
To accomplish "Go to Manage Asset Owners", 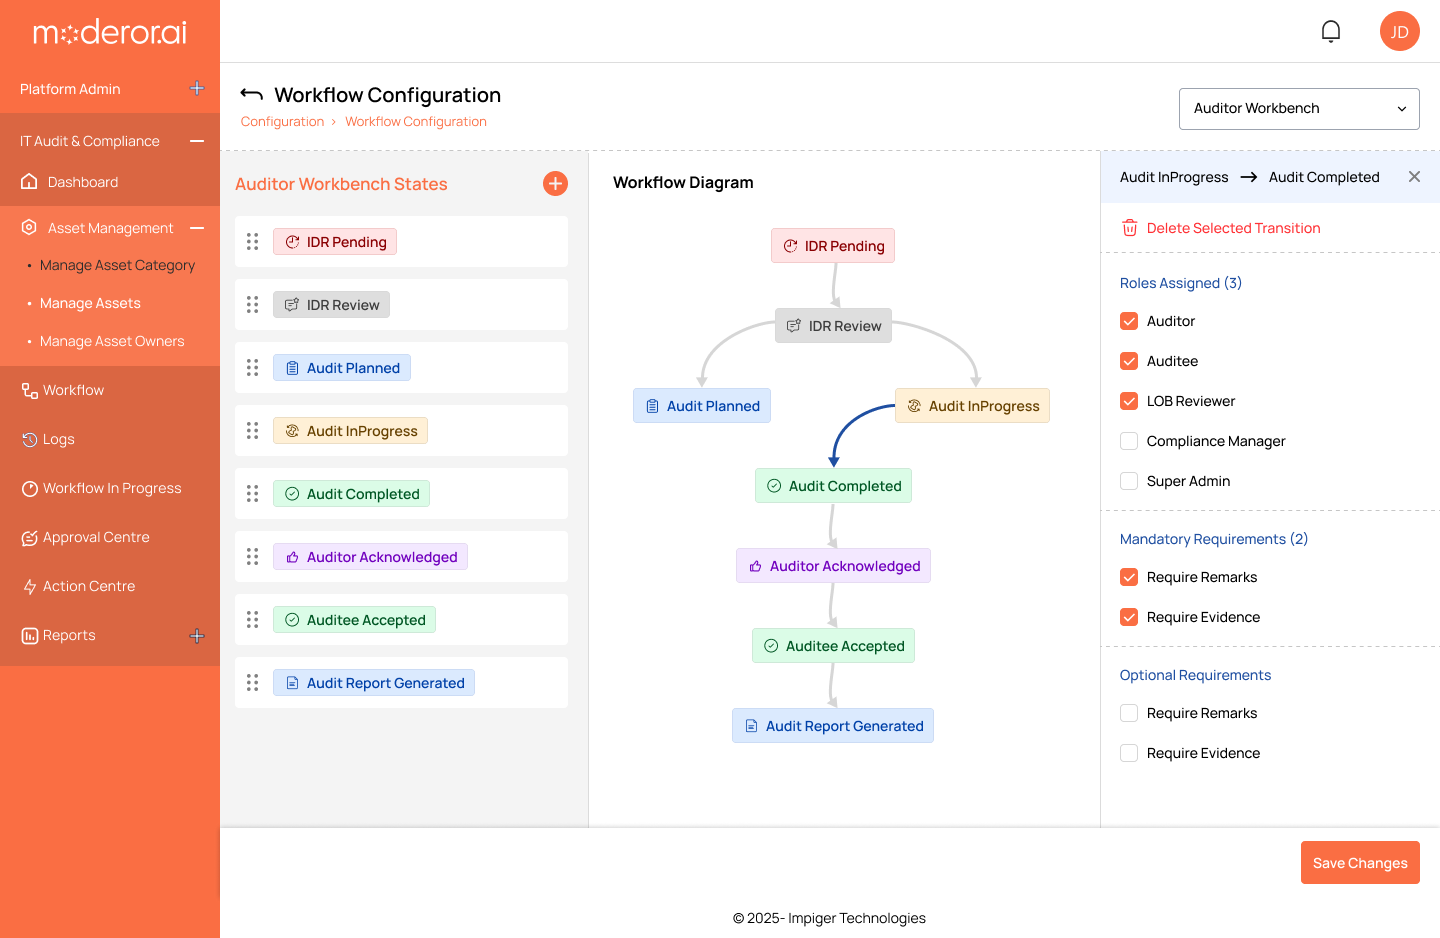I will pyautogui.click(x=112, y=341).
